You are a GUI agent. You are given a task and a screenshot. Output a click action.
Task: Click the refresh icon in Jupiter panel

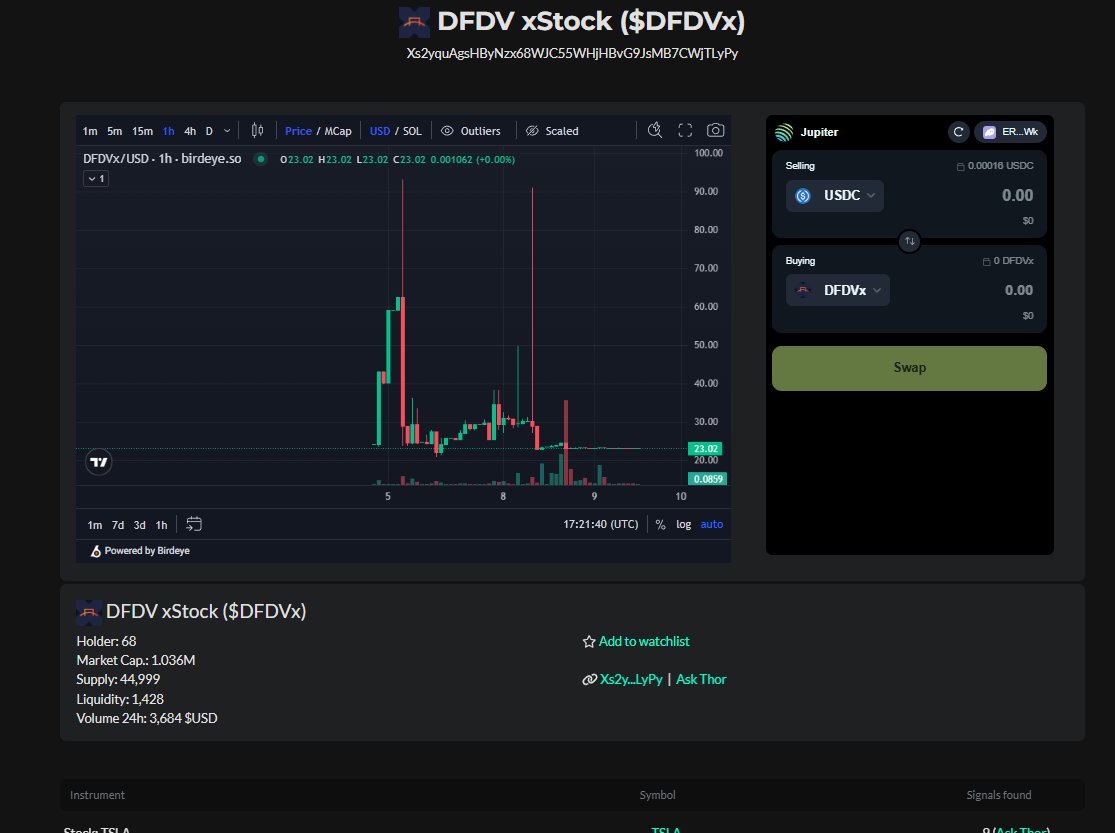(x=958, y=131)
